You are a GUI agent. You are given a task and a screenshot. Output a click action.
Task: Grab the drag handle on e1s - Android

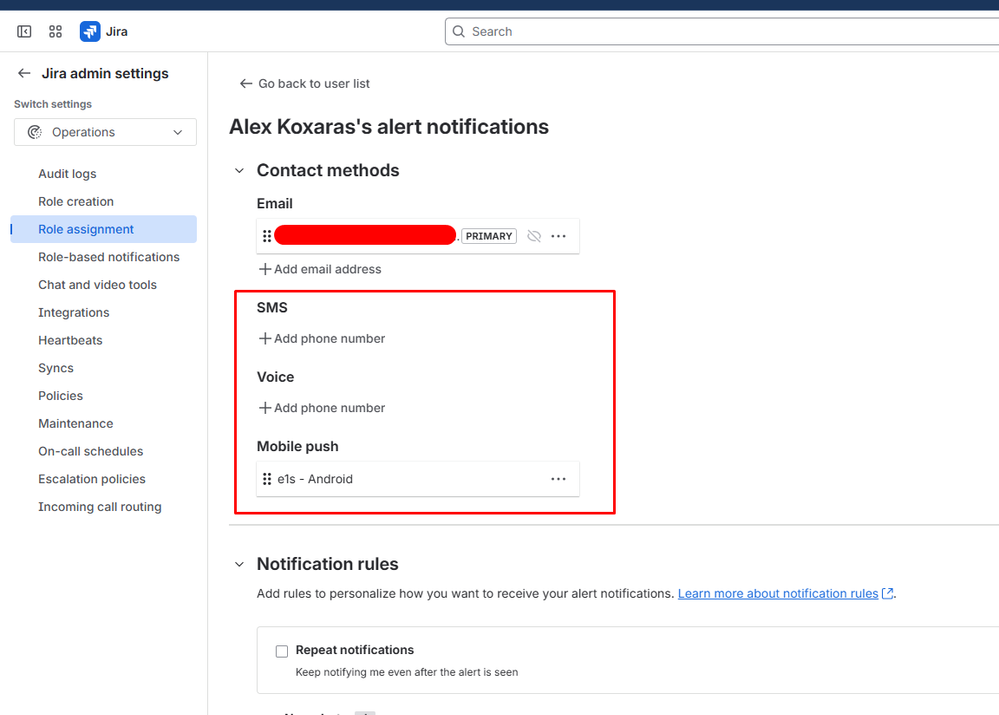(x=267, y=479)
